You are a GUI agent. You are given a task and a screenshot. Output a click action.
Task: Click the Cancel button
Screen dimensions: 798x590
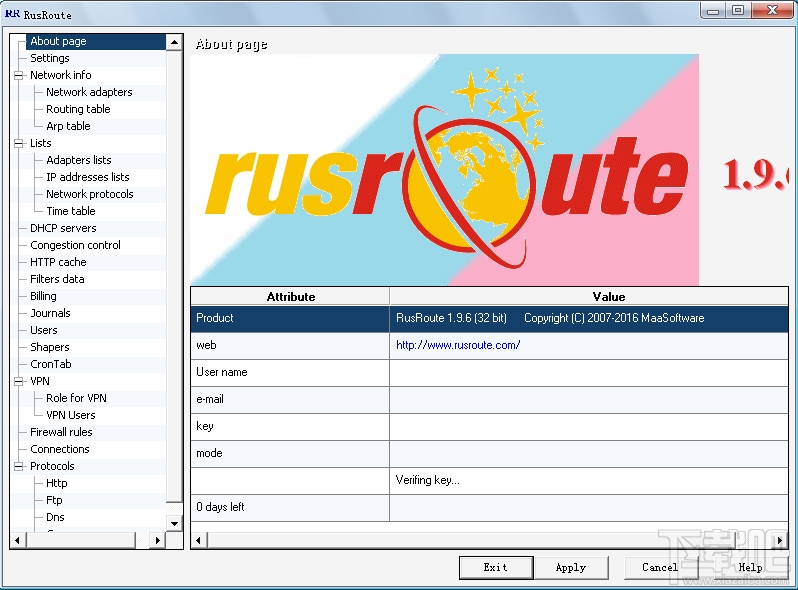pyautogui.click(x=661, y=568)
